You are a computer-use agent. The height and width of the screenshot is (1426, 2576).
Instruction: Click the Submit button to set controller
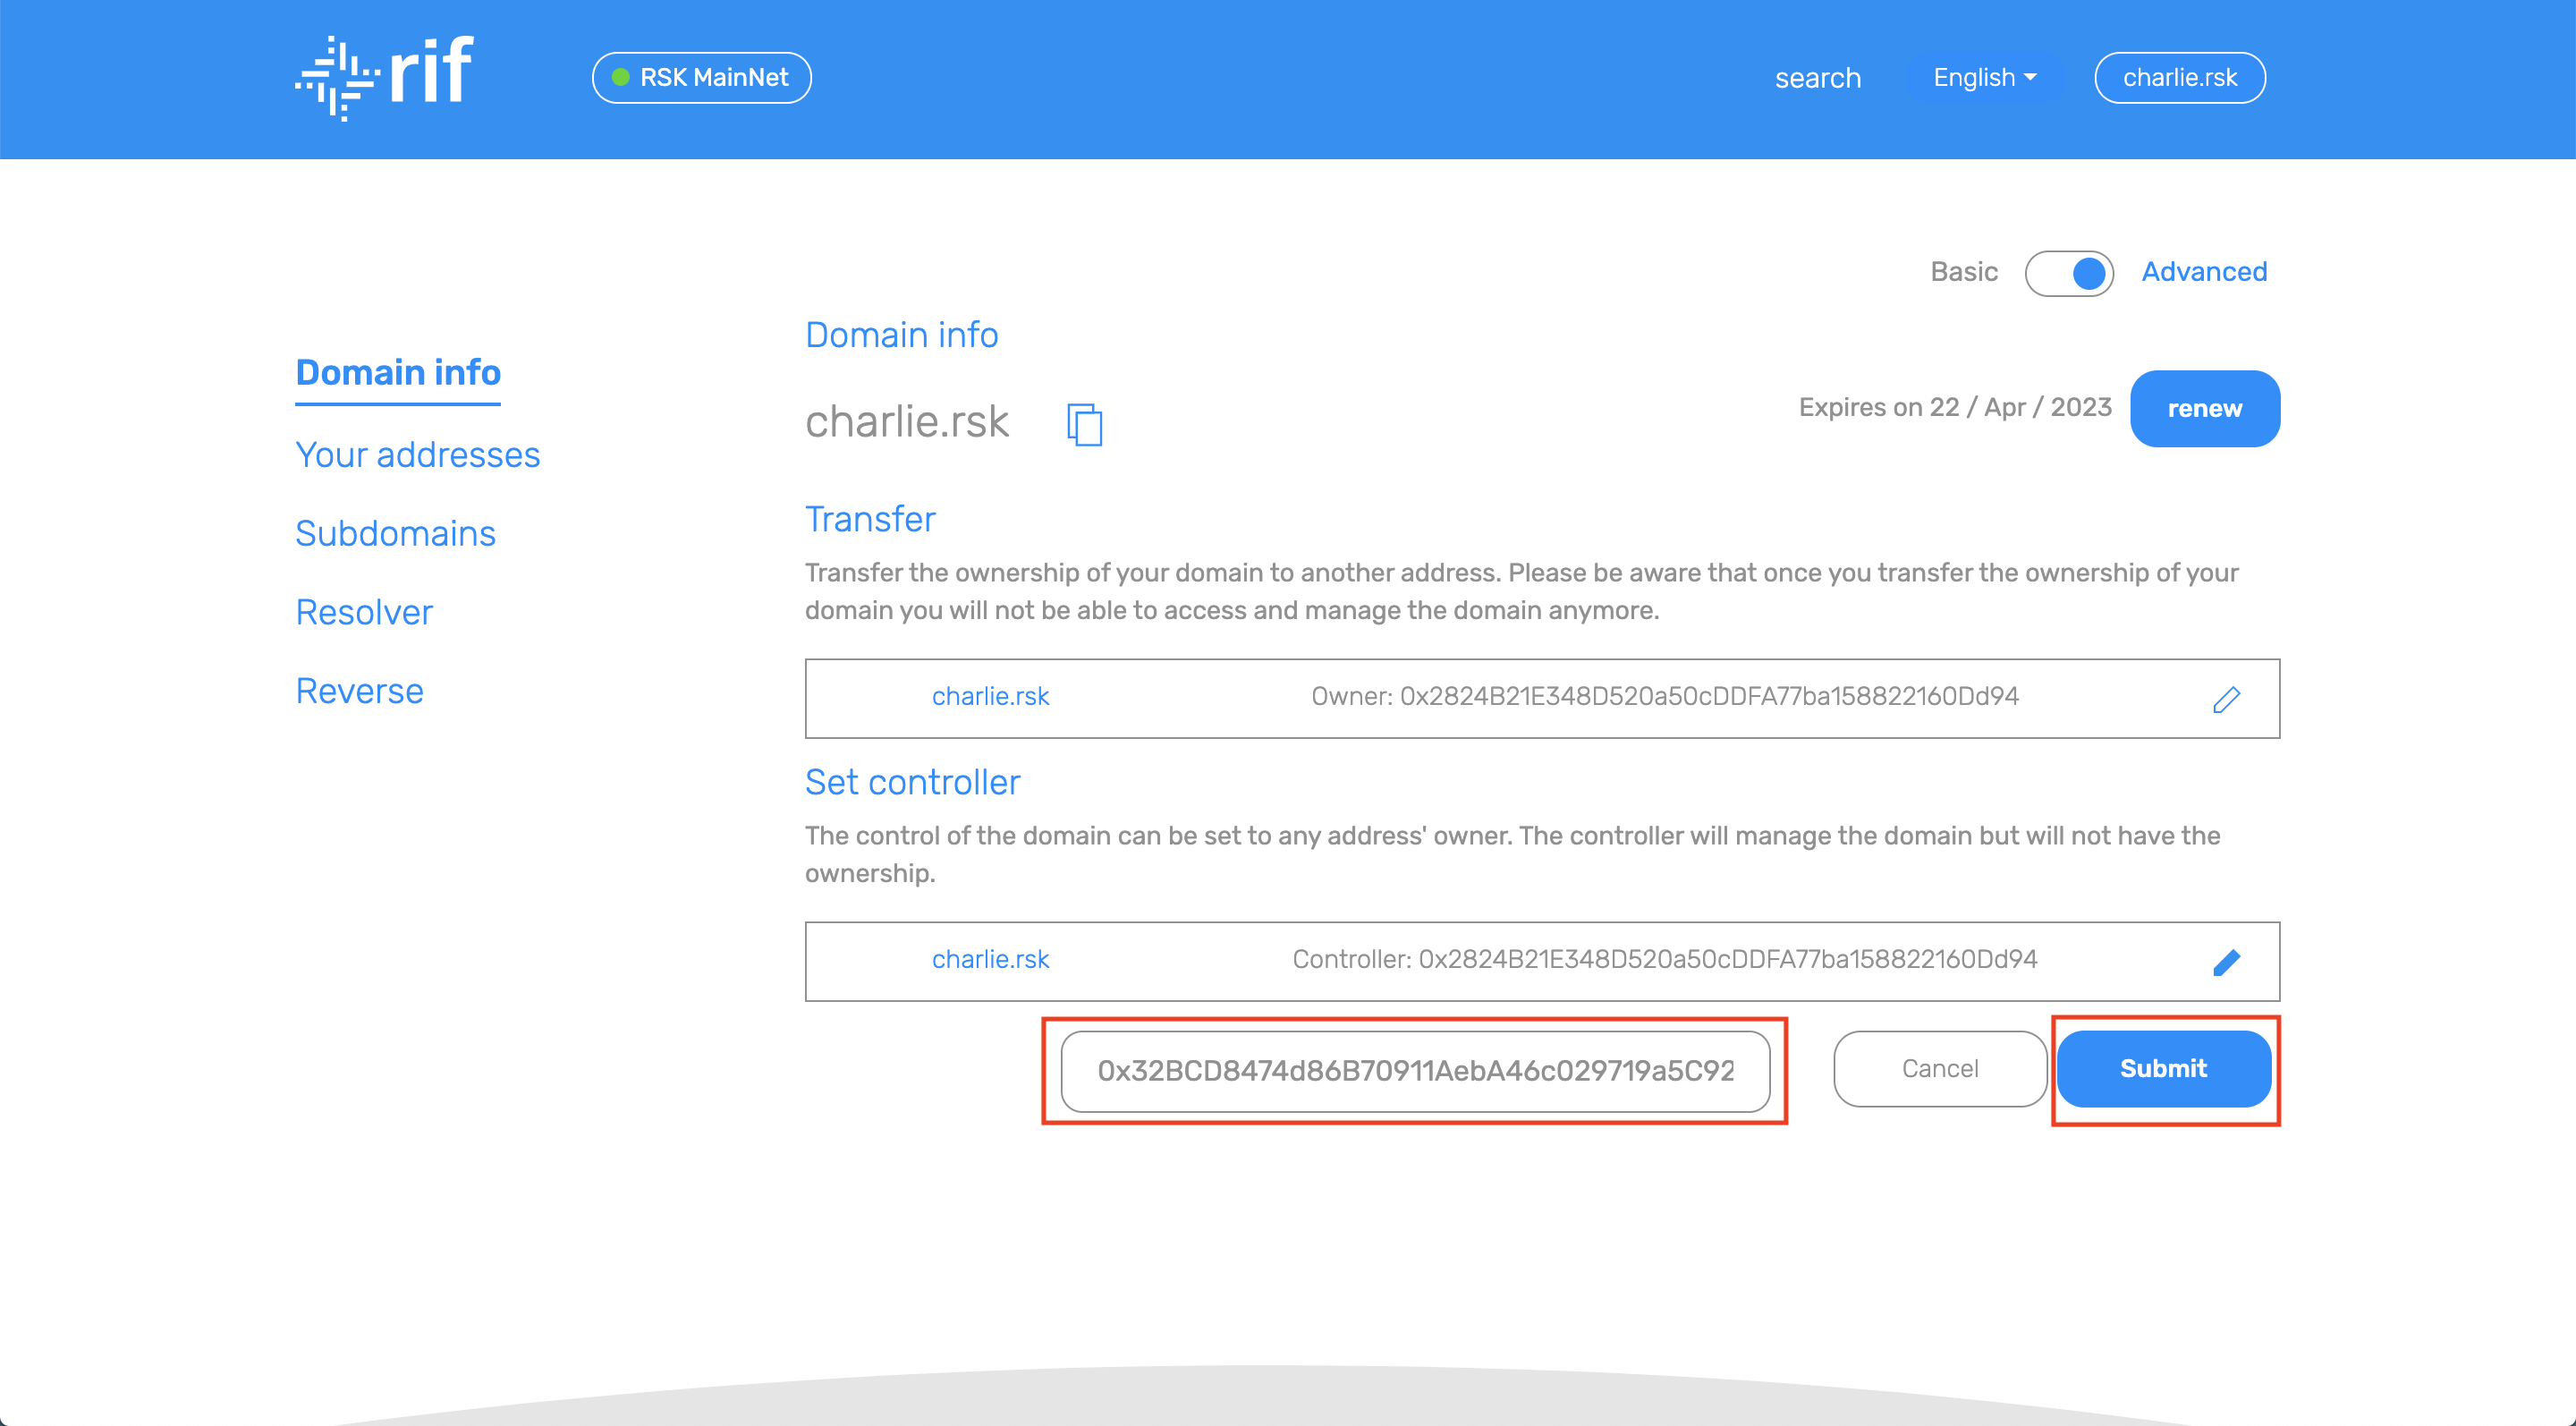pyautogui.click(x=2162, y=1068)
